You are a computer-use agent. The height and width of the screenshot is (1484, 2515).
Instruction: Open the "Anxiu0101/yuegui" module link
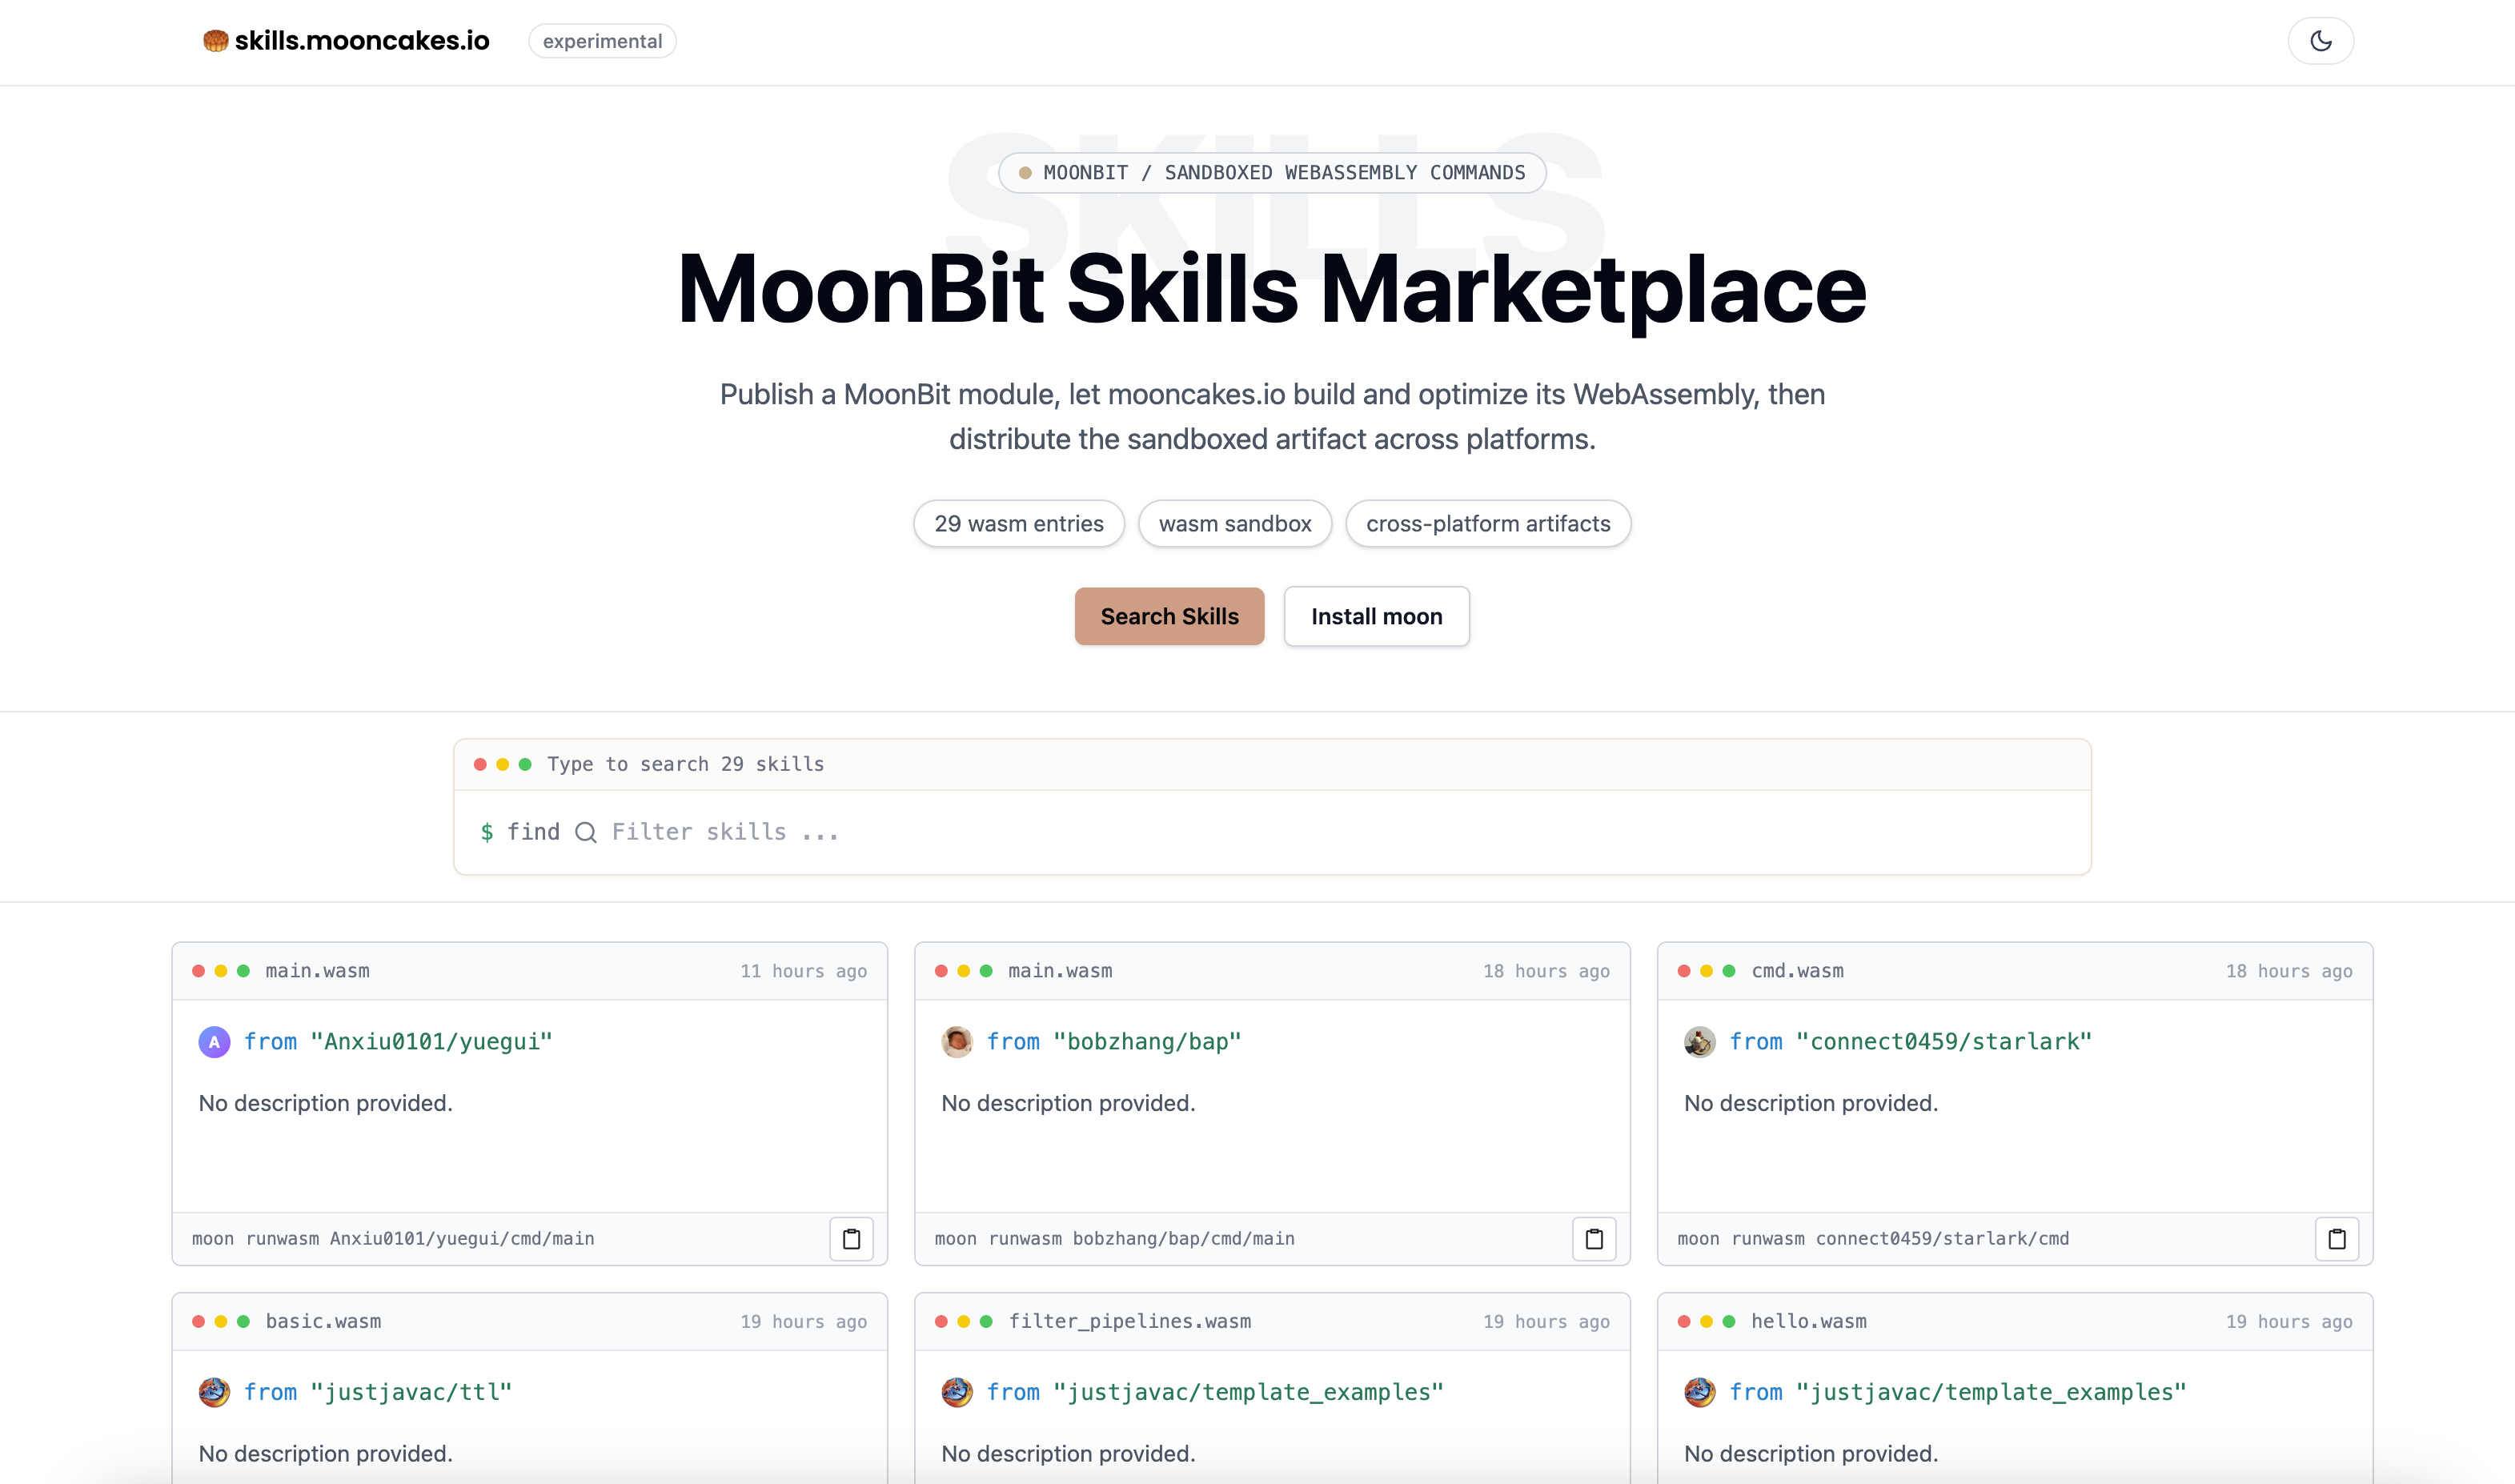click(431, 1042)
